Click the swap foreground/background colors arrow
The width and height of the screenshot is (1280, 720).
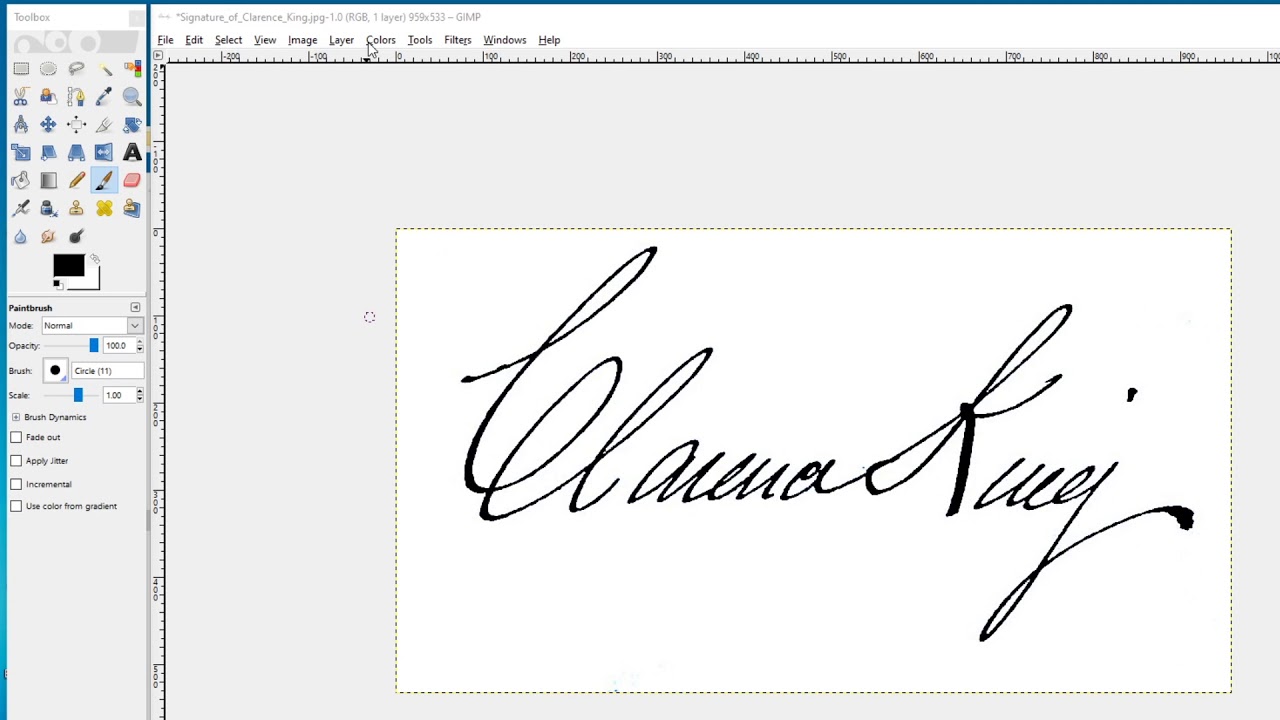click(94, 260)
